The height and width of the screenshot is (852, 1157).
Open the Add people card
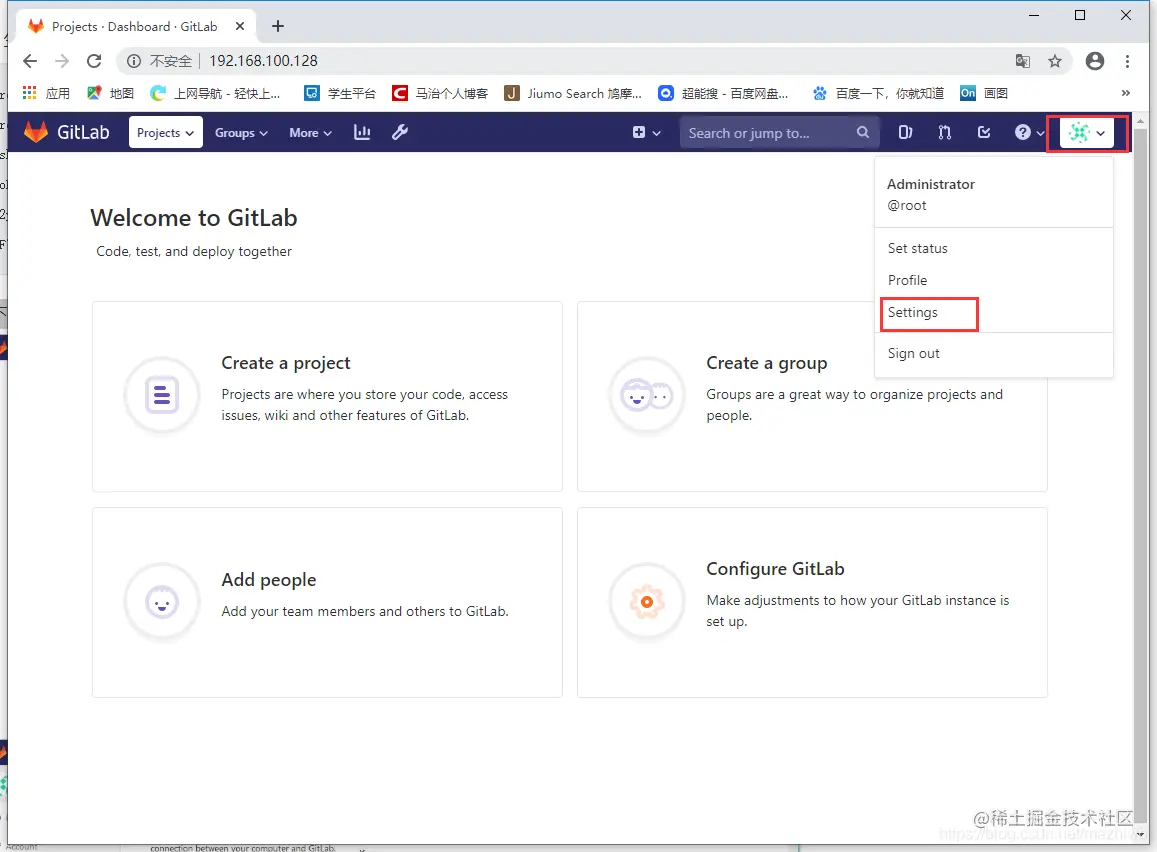click(327, 602)
